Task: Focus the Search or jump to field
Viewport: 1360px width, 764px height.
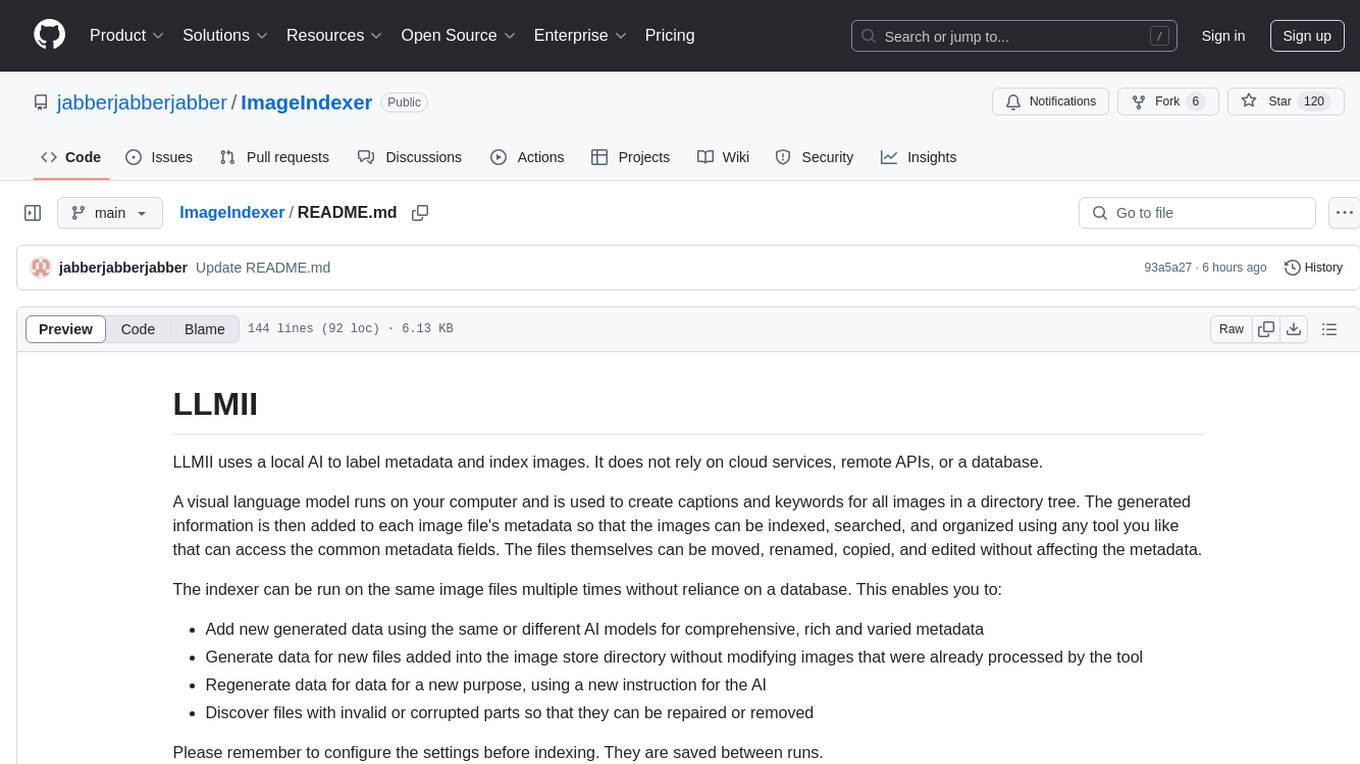Action: (1014, 36)
